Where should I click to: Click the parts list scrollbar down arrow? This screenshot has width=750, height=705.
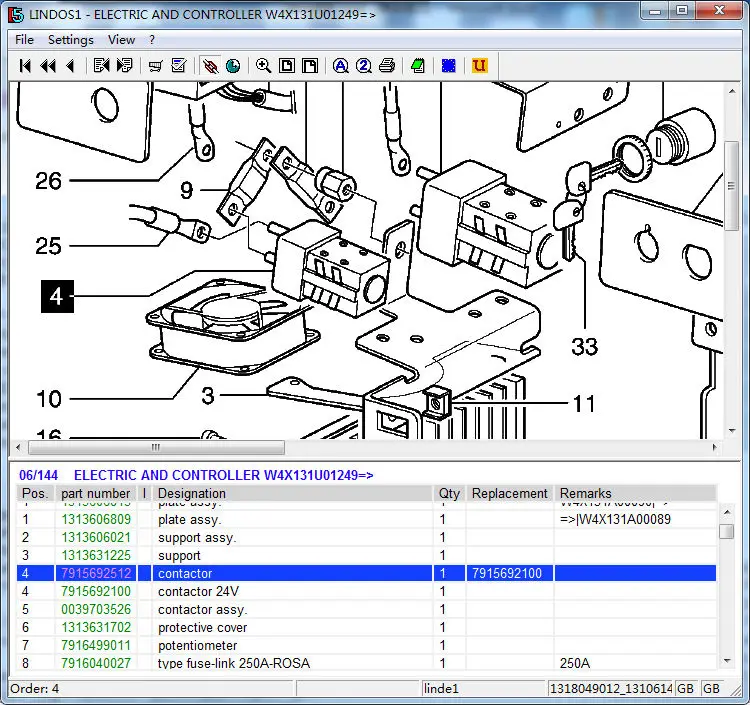click(x=727, y=661)
